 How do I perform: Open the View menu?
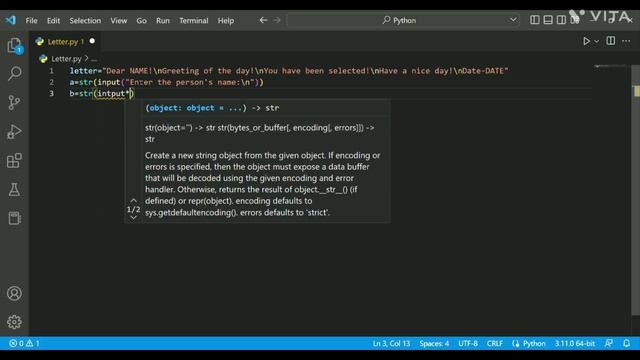(x=118, y=20)
